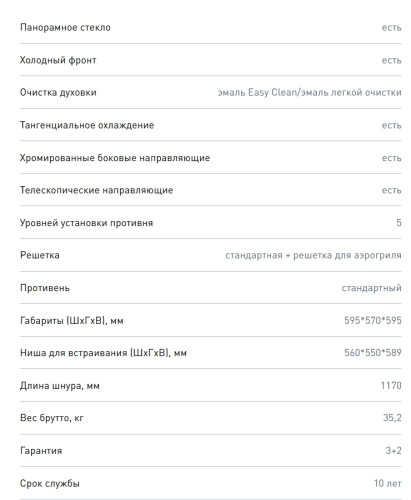
Task: Click the "Панорамное стекло" label
Action: pyautogui.click(x=65, y=27)
